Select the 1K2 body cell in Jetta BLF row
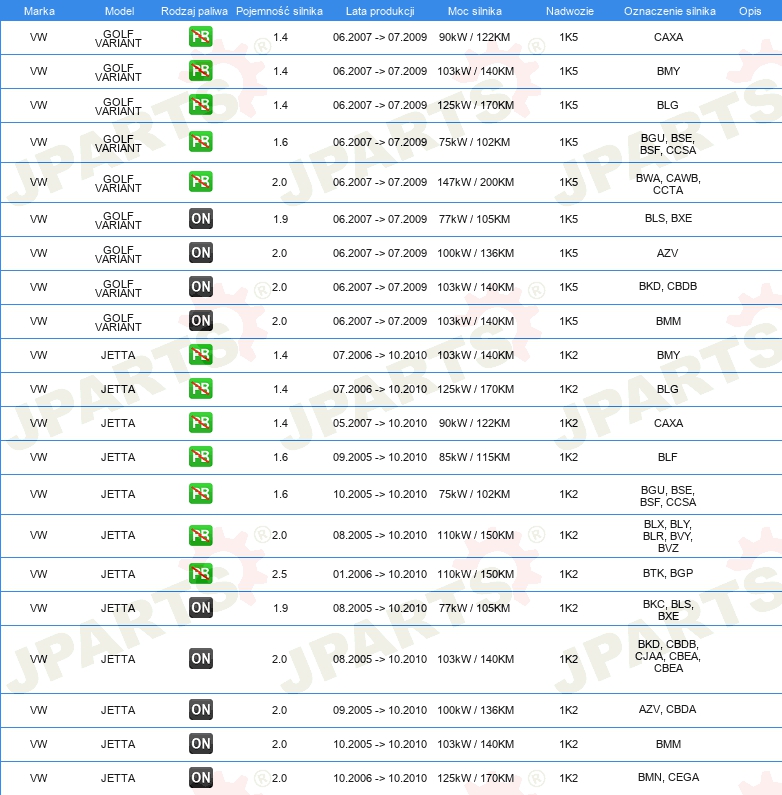 click(568, 457)
